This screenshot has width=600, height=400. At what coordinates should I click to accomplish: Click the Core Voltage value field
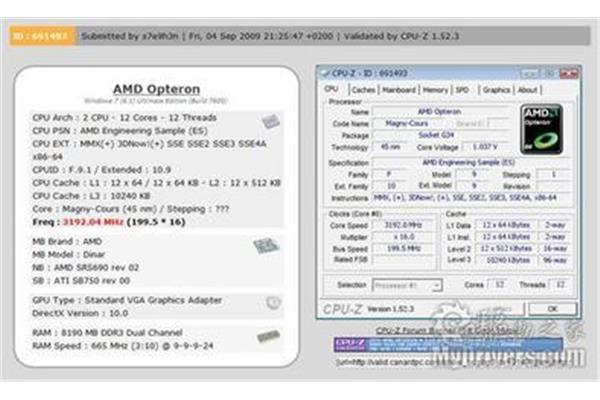[x=485, y=147]
